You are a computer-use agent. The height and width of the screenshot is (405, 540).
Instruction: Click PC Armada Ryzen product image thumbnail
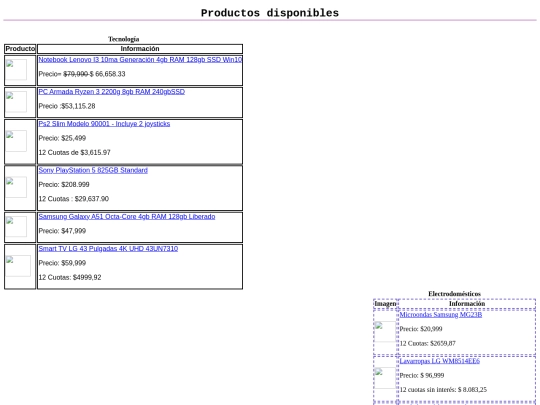pyautogui.click(x=16, y=102)
